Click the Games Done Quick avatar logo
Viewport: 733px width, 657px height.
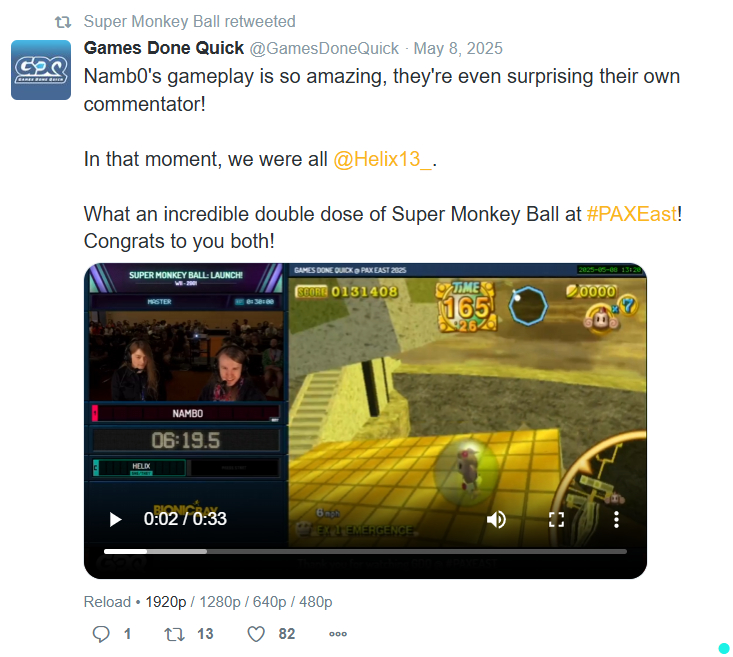tap(41, 70)
